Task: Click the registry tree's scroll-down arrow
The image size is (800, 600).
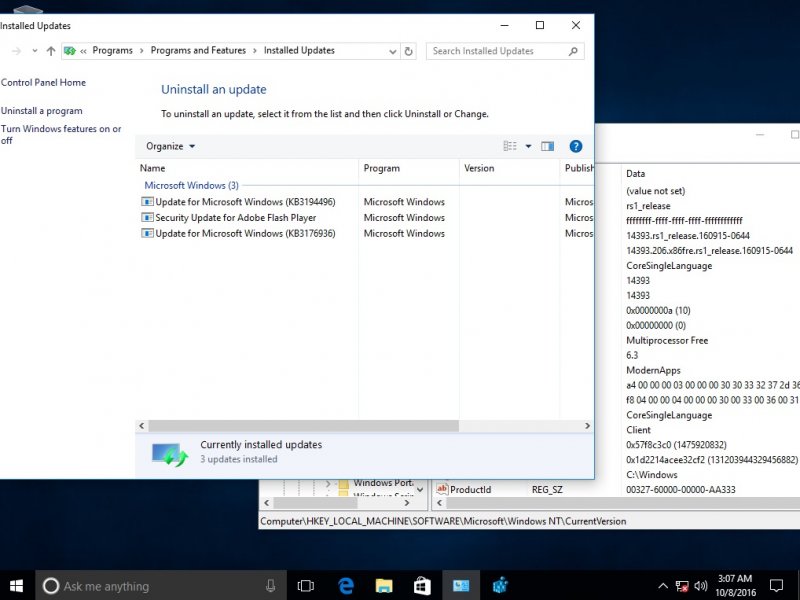Action: point(420,490)
